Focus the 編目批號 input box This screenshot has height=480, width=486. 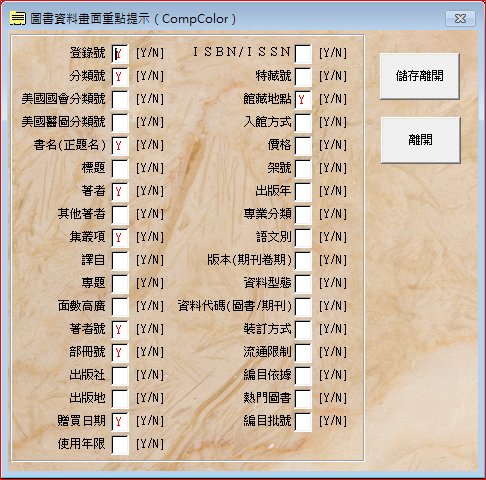[x=303, y=422]
